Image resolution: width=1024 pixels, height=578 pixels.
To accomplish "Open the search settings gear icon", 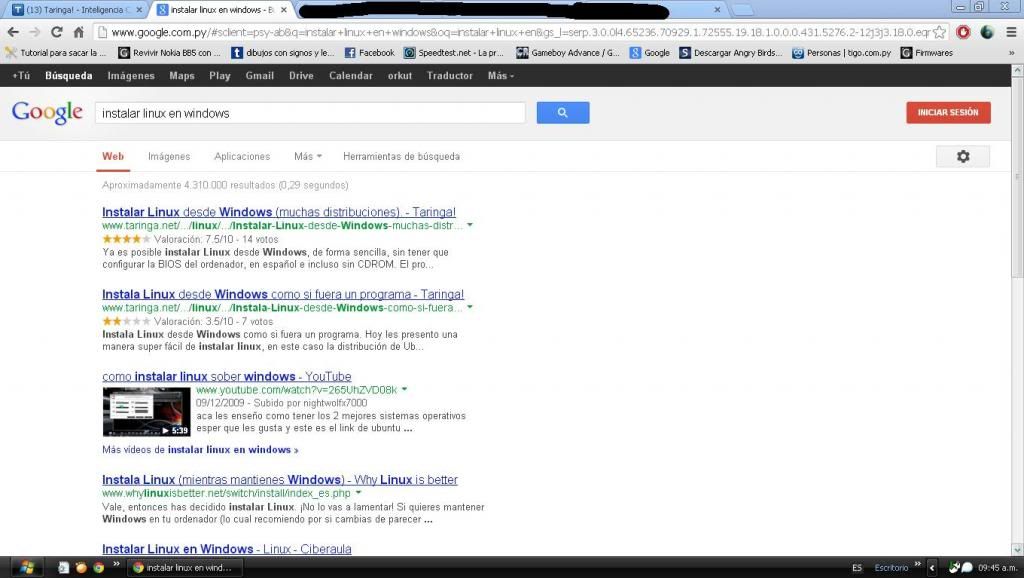I will click(x=963, y=156).
